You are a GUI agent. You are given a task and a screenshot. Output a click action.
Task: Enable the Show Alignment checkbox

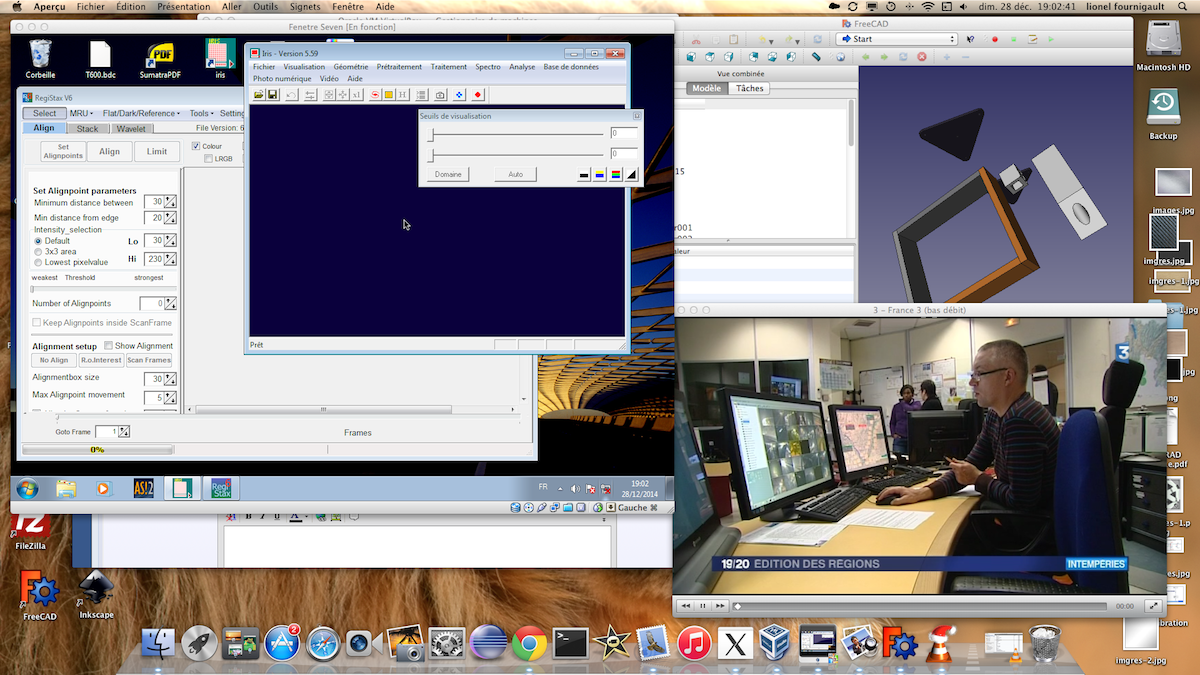[x=109, y=346]
